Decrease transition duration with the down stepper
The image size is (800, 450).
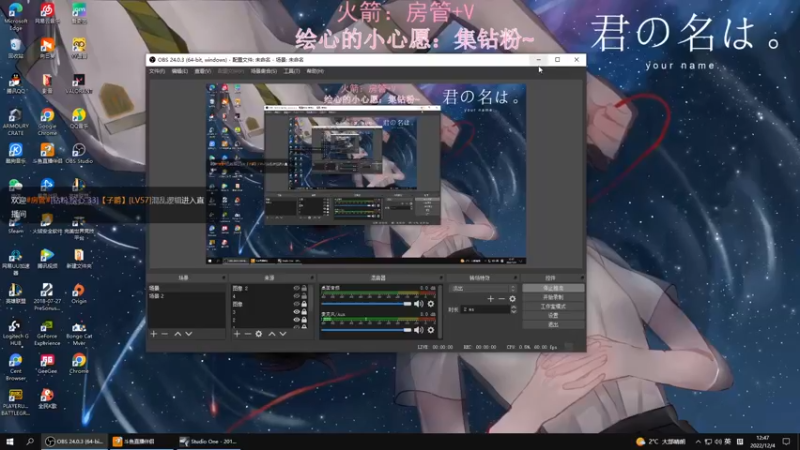click(x=514, y=311)
